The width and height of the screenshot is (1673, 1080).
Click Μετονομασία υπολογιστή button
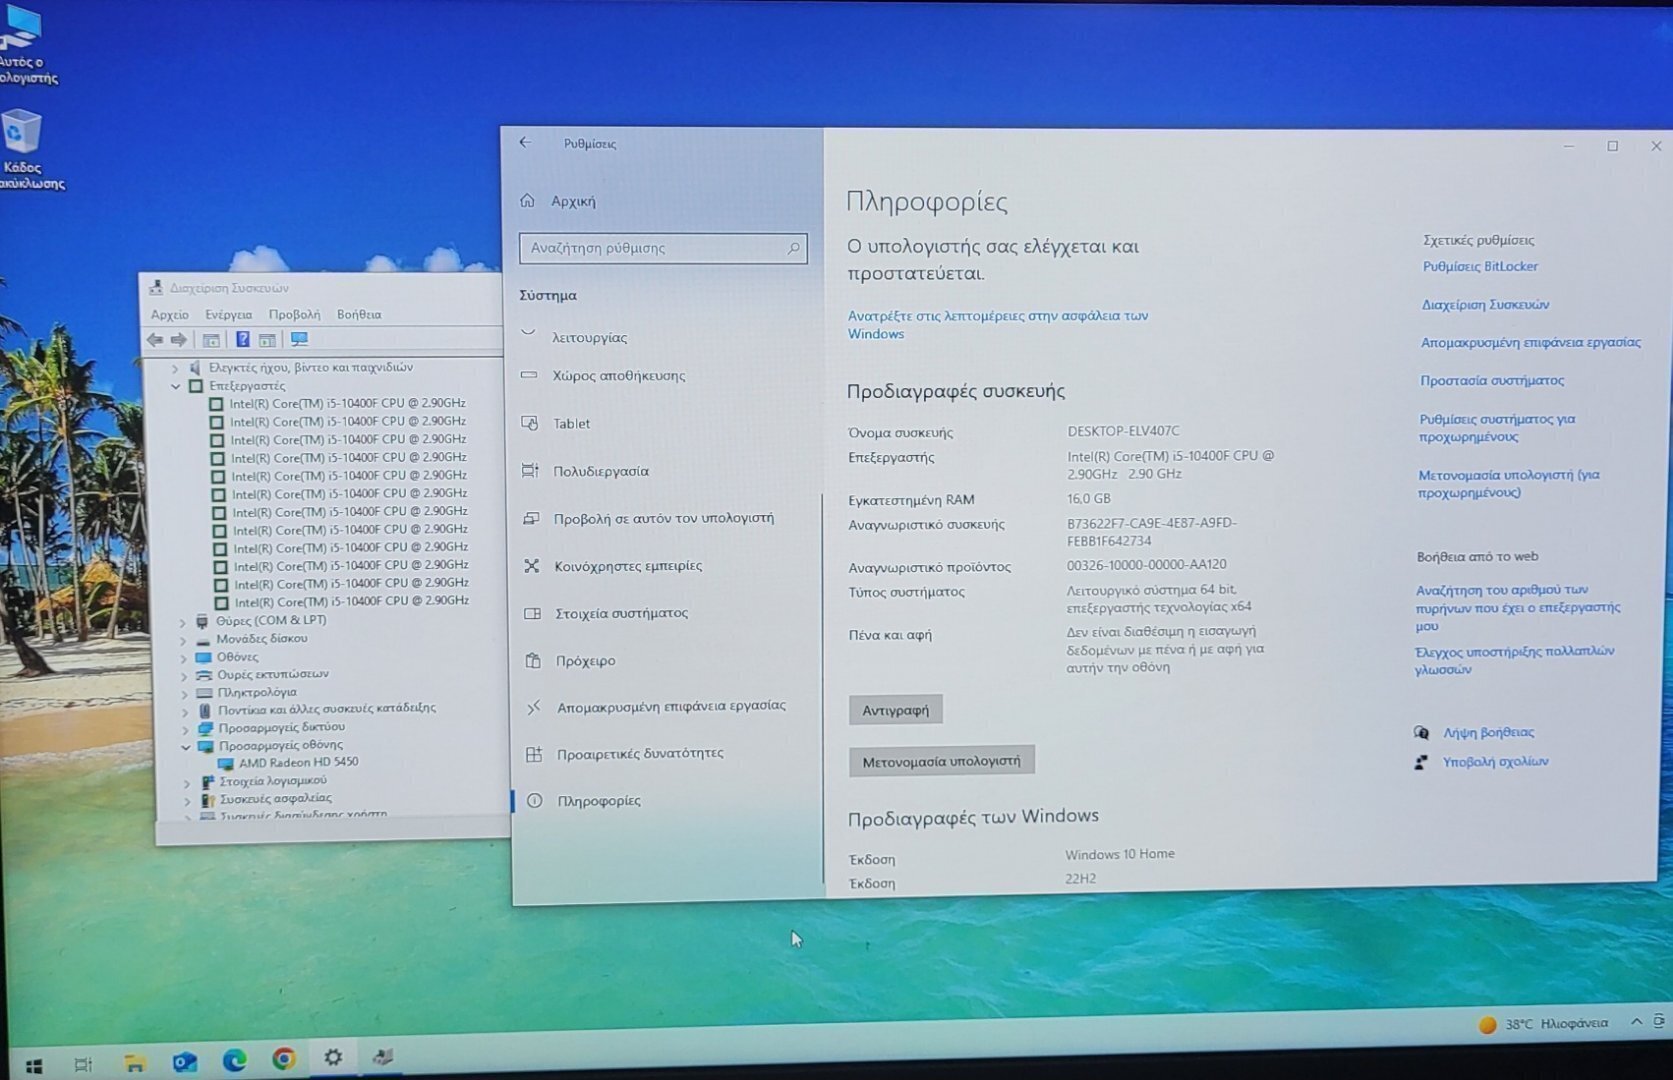pyautogui.click(x=941, y=761)
